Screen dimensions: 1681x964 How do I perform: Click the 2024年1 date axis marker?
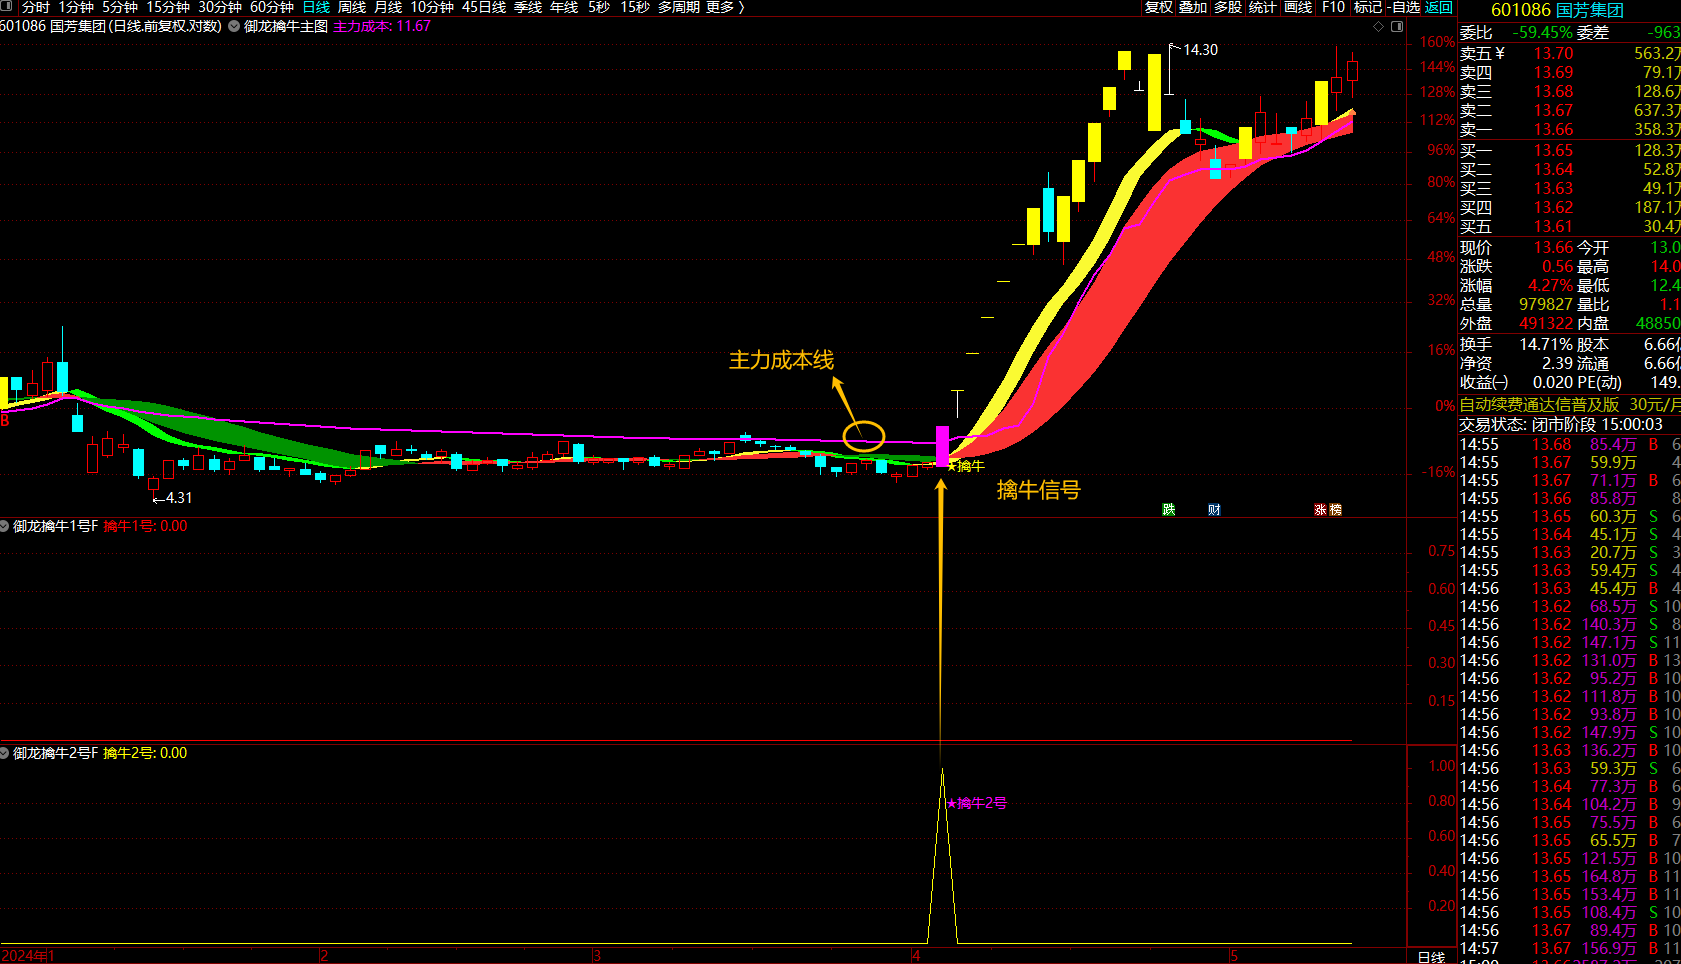28,956
